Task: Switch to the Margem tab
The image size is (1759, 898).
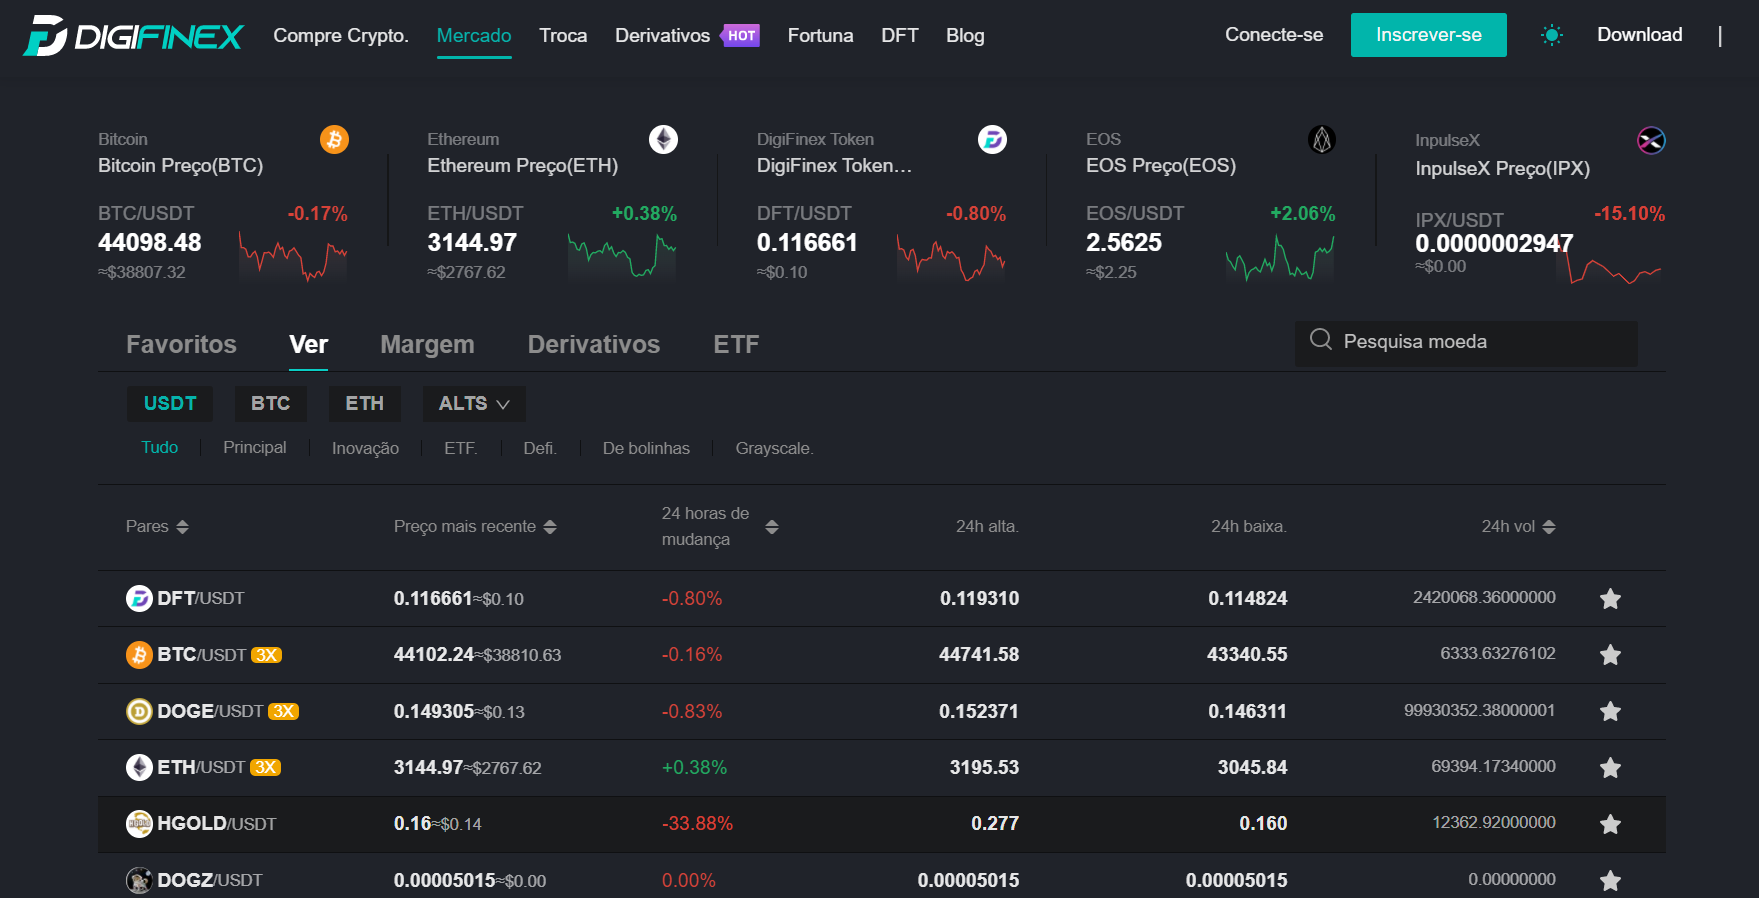Action: (x=427, y=345)
